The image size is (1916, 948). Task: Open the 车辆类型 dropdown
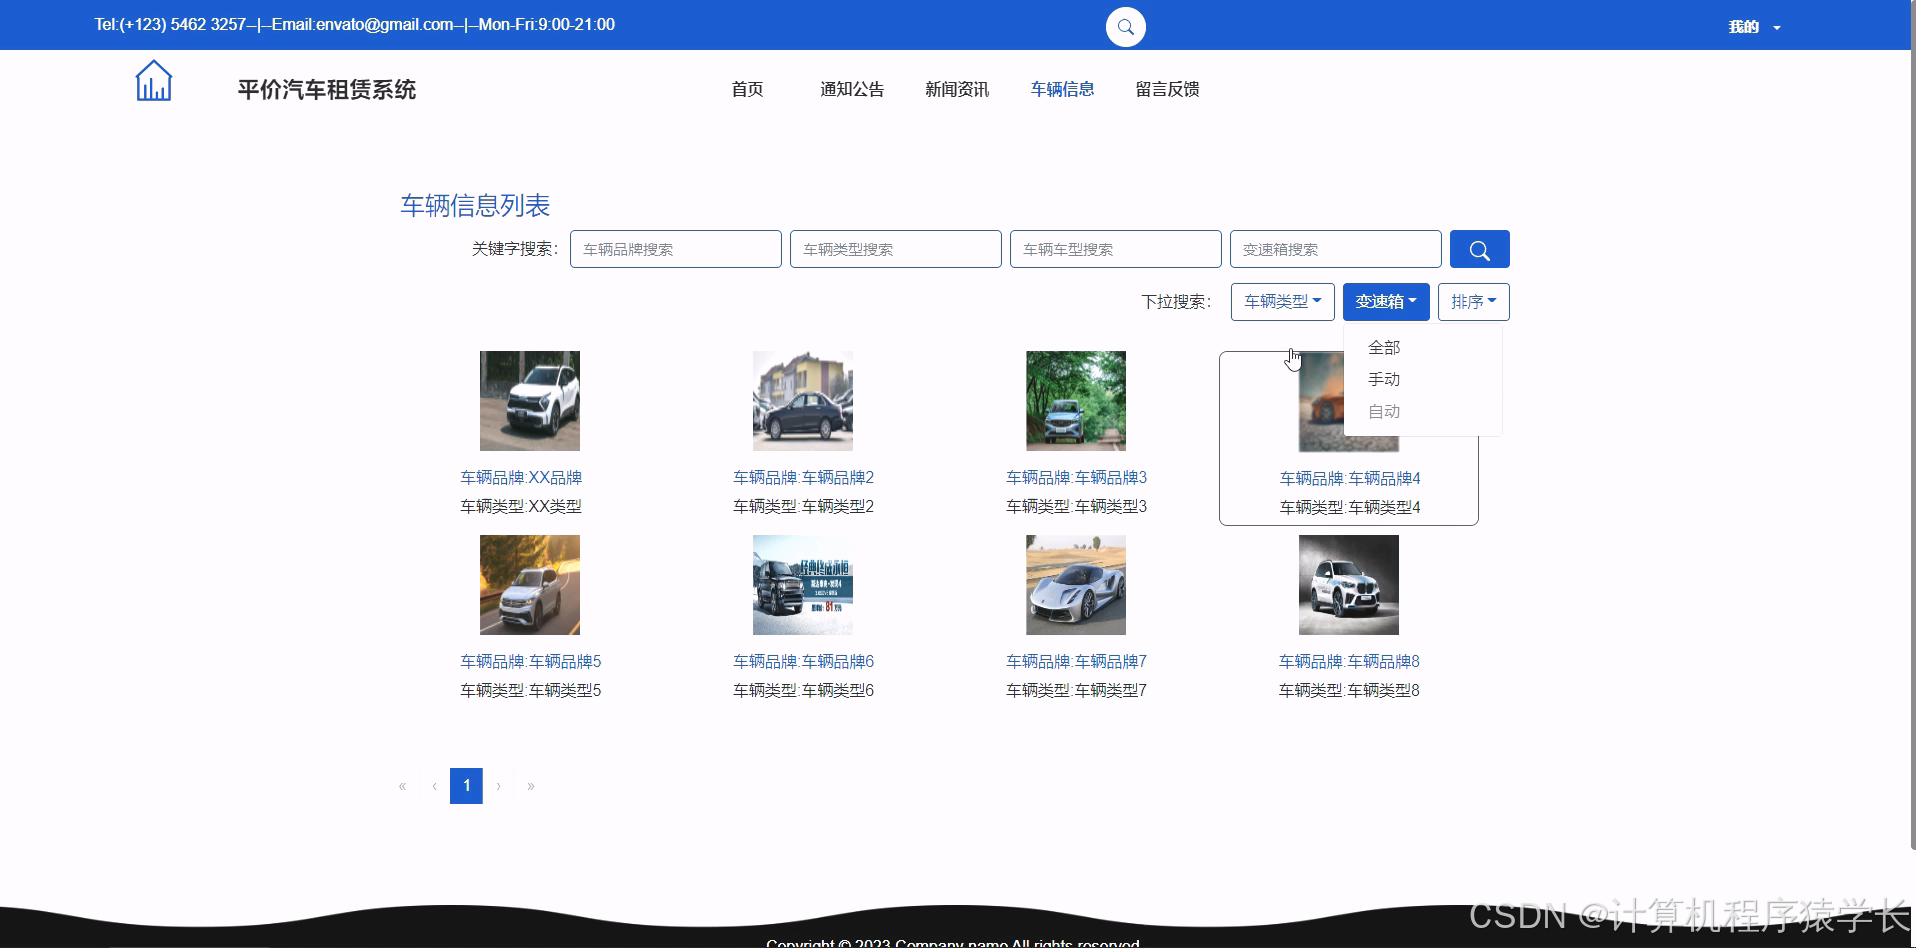pos(1282,301)
